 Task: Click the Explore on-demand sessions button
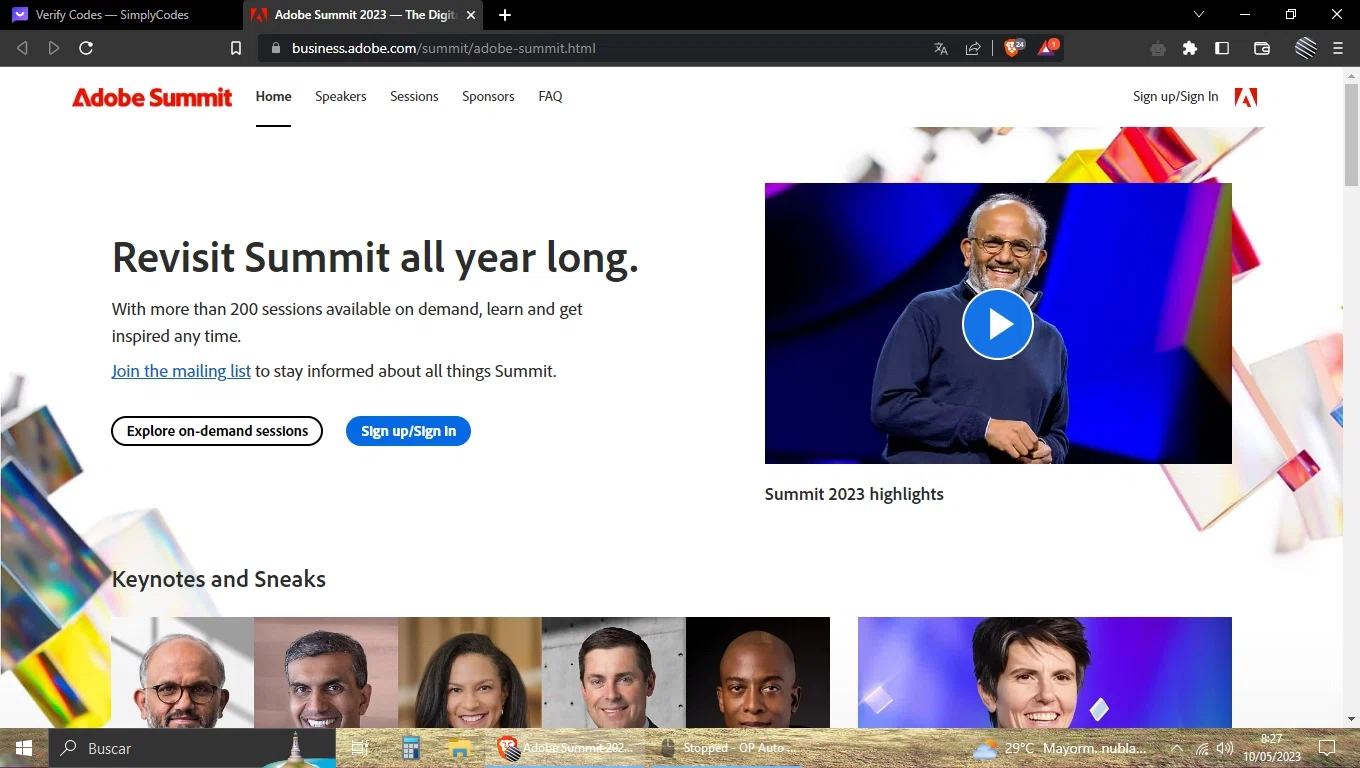click(217, 431)
